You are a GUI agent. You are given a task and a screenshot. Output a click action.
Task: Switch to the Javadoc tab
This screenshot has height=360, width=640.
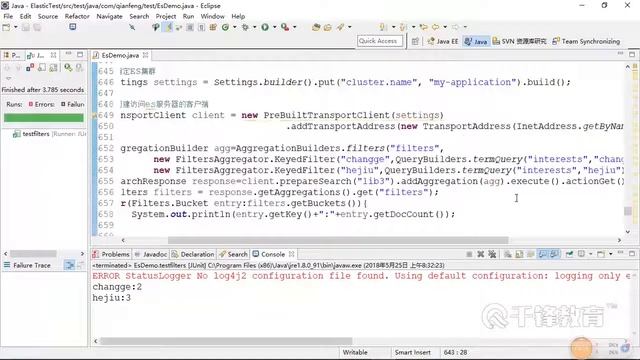coord(151,254)
